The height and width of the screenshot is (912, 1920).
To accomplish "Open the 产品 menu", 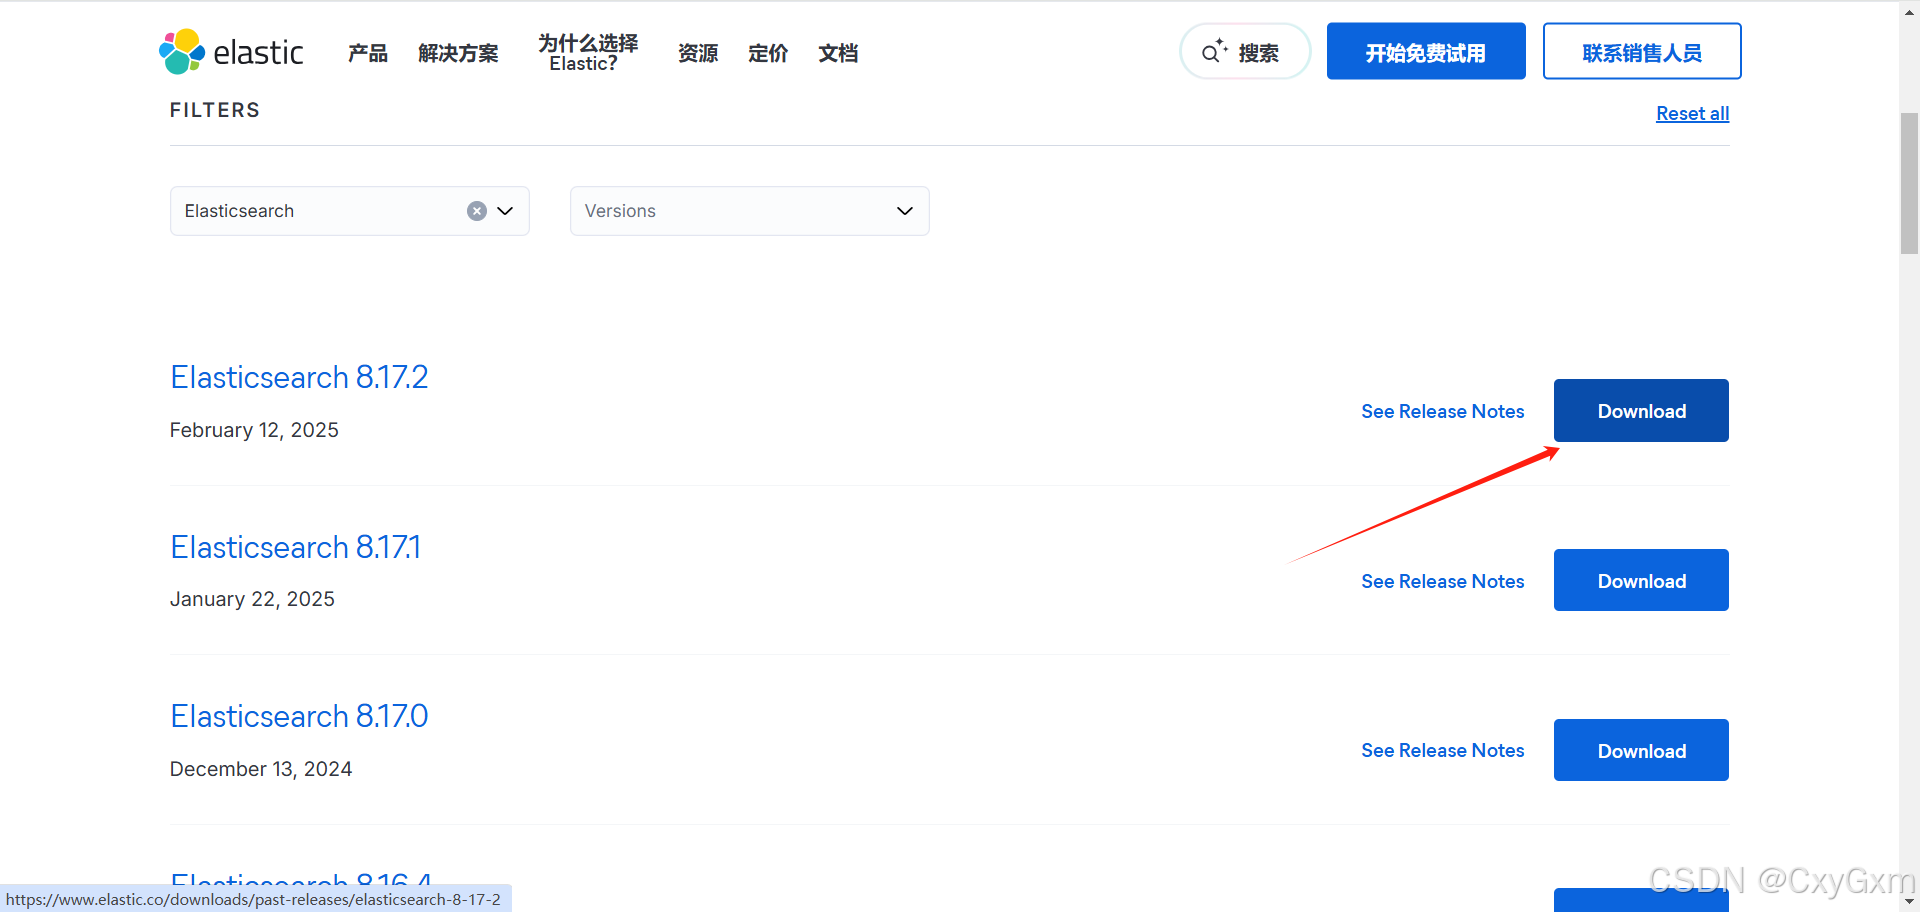I will (x=366, y=53).
